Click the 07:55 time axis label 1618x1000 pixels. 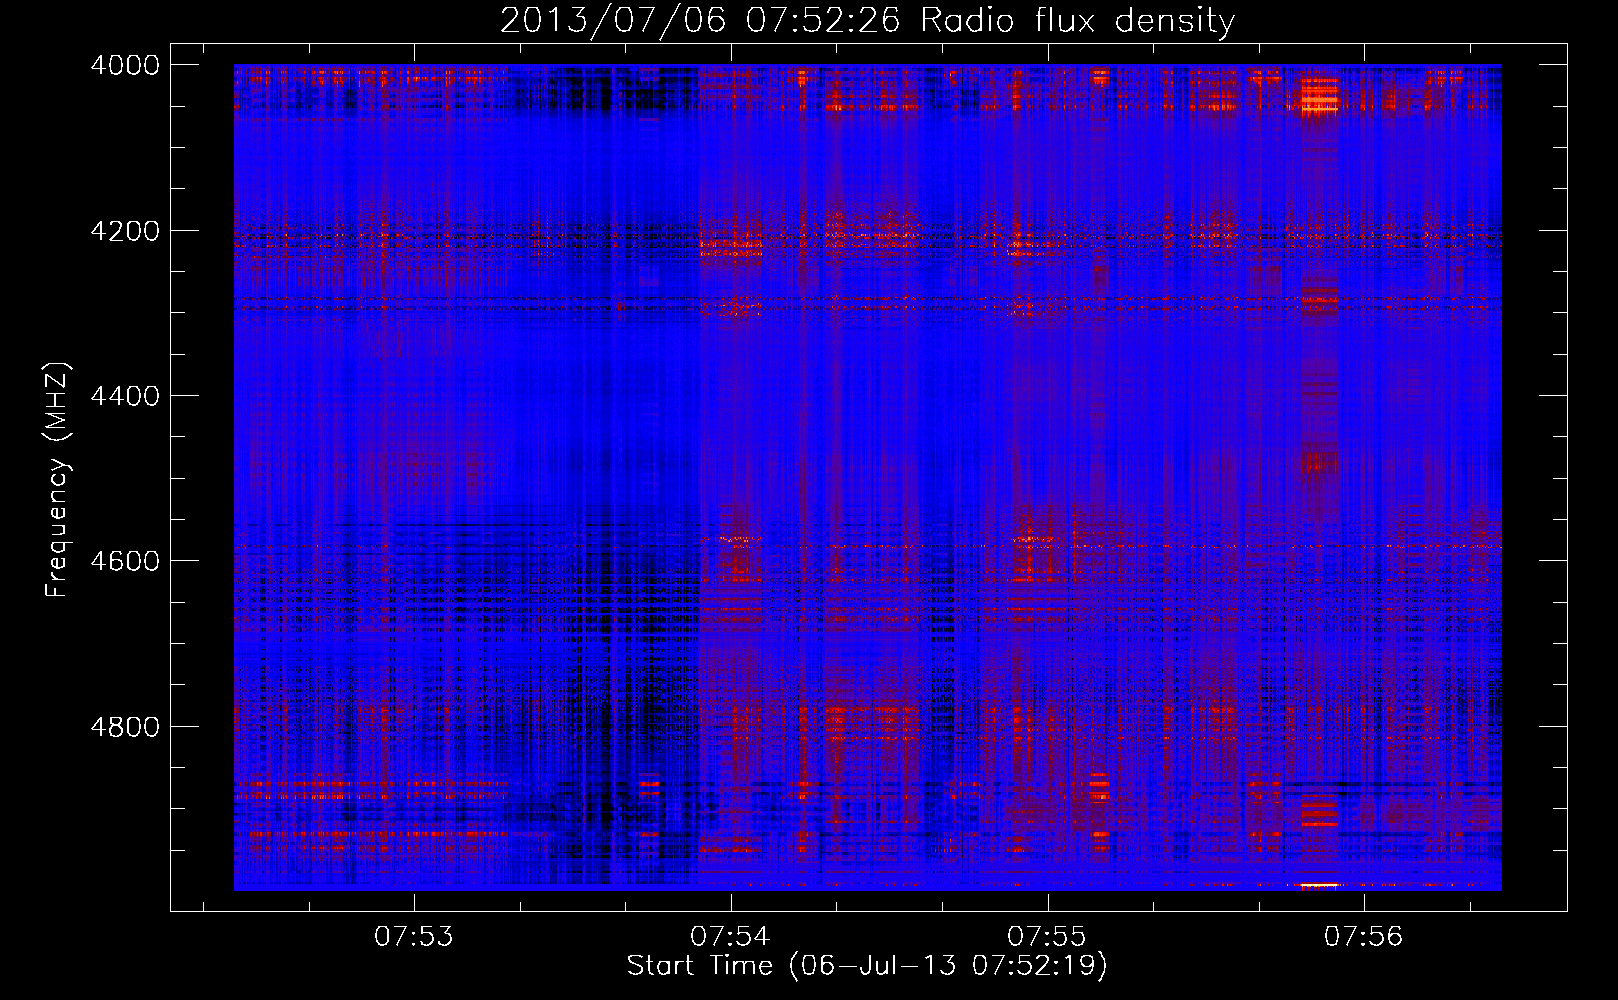pyautogui.click(x=1047, y=937)
